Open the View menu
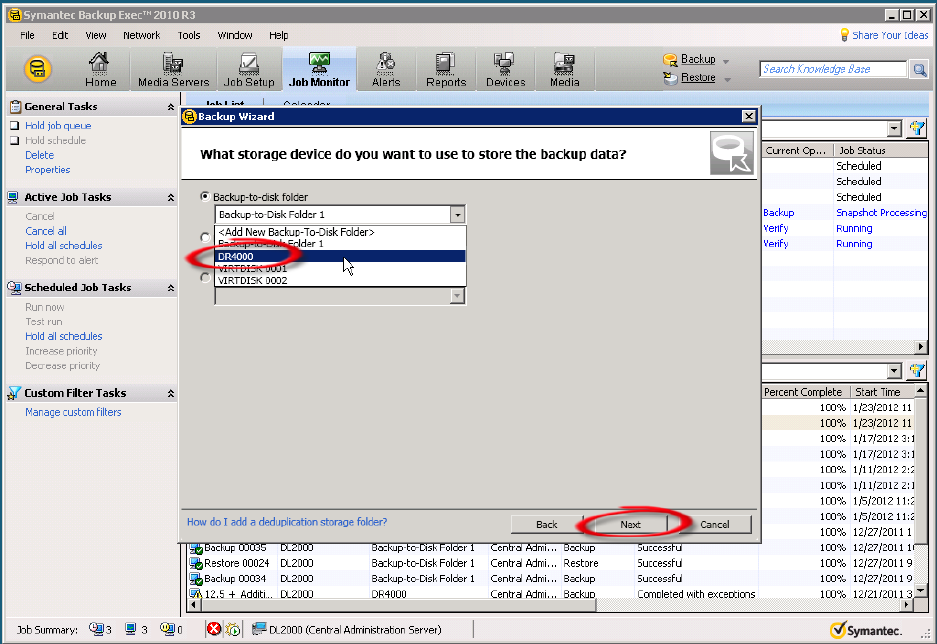 coord(96,35)
